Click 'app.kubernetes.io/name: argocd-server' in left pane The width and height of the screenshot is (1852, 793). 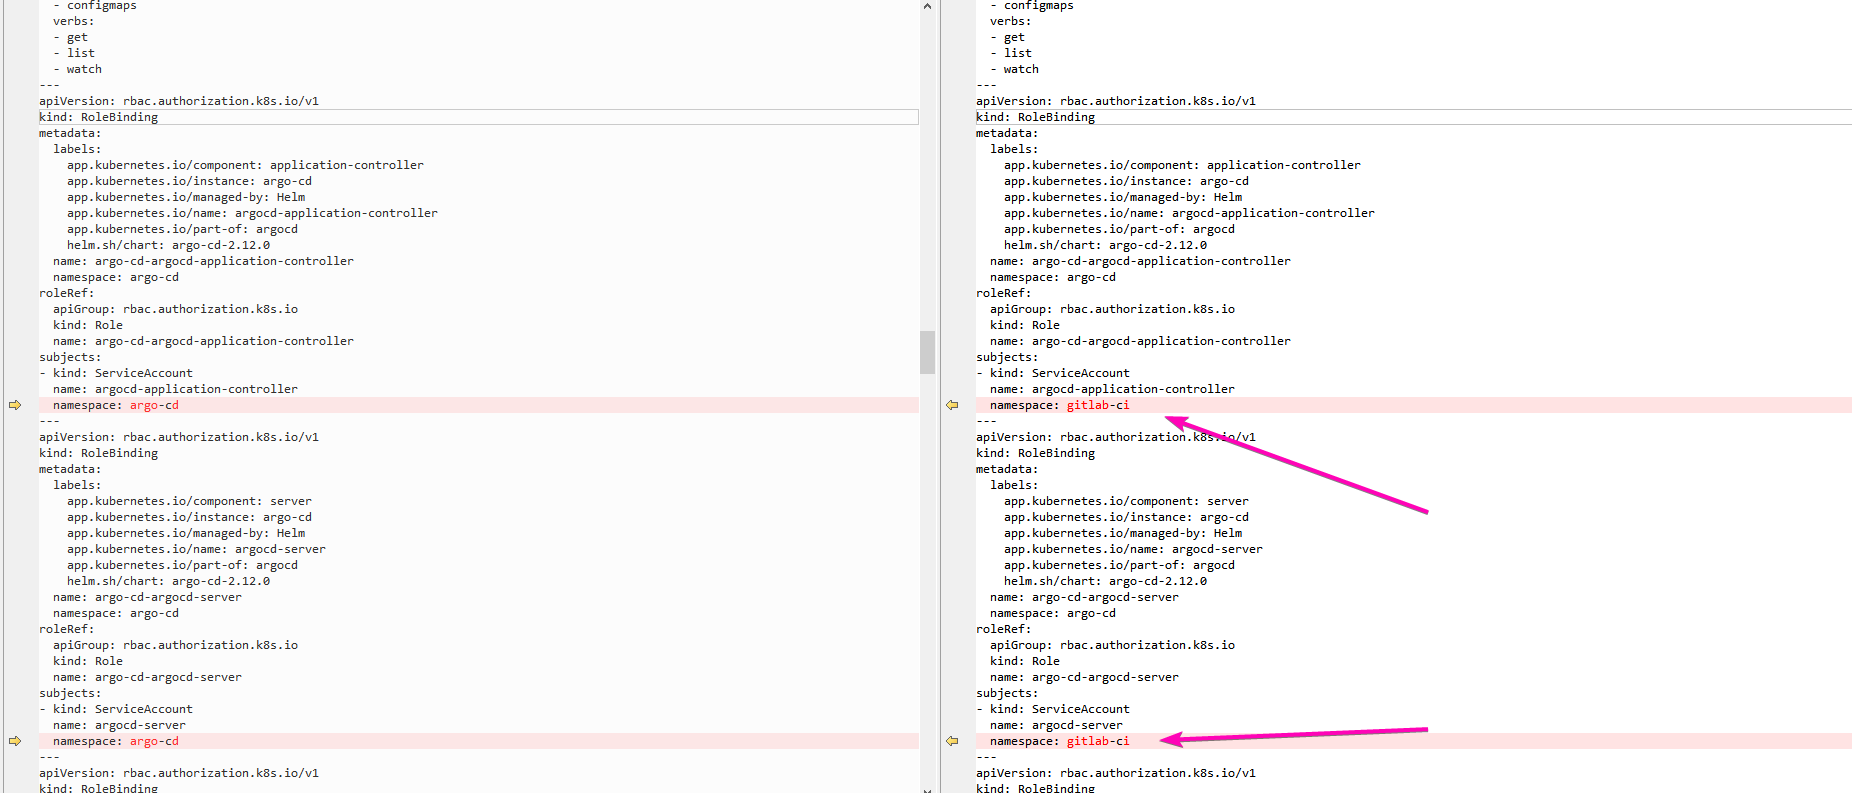tap(196, 549)
